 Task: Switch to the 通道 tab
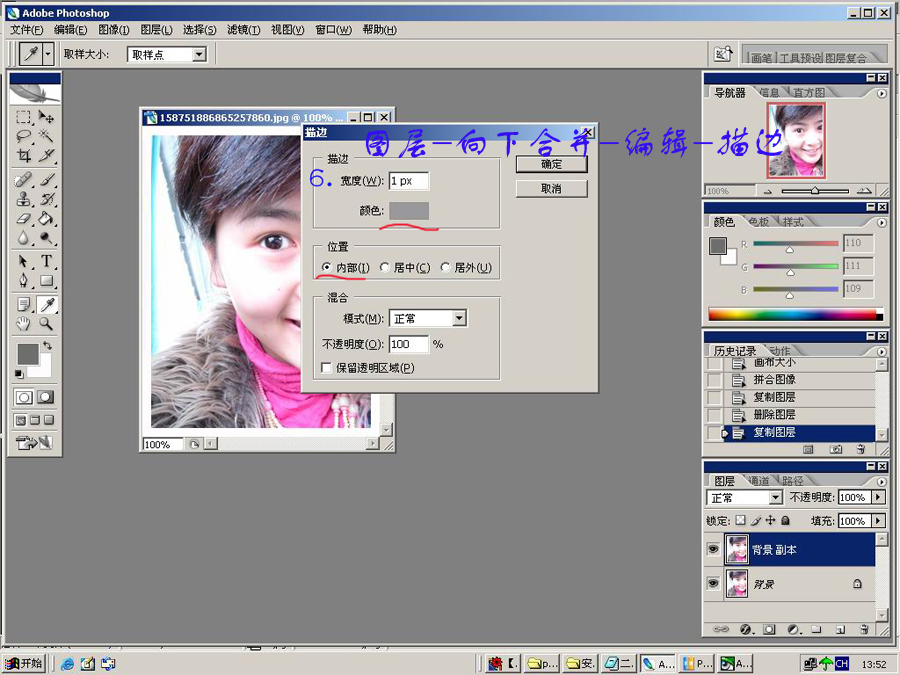[762, 481]
